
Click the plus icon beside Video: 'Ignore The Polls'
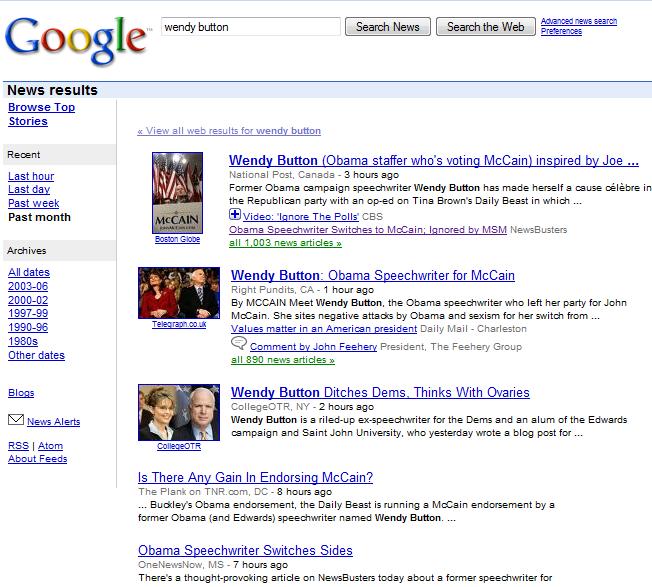pos(235,215)
